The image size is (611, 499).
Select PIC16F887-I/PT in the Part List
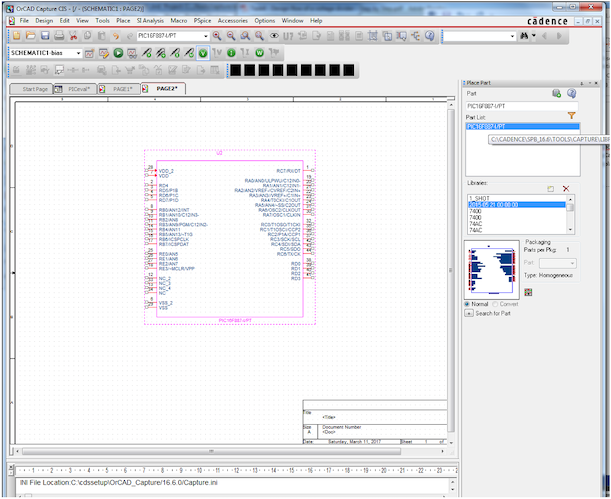[486, 127]
